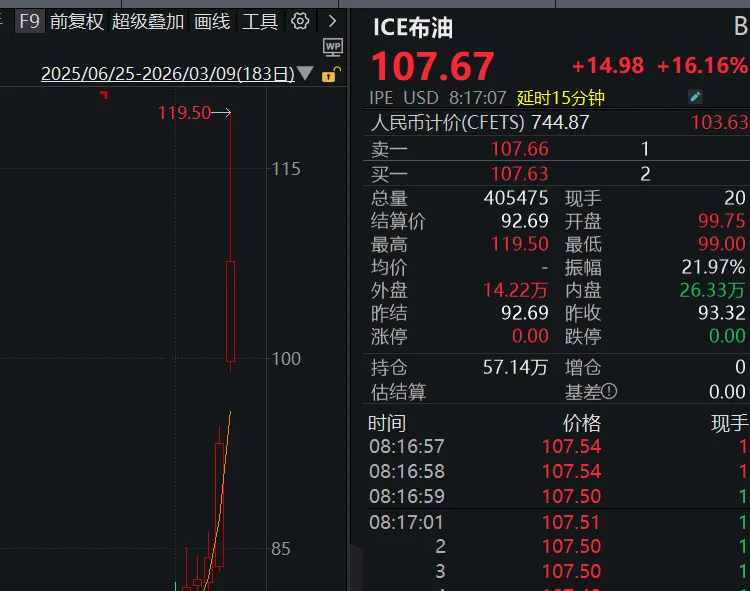
Task: Click the 时间 column header in tick list
Action: 387,423
